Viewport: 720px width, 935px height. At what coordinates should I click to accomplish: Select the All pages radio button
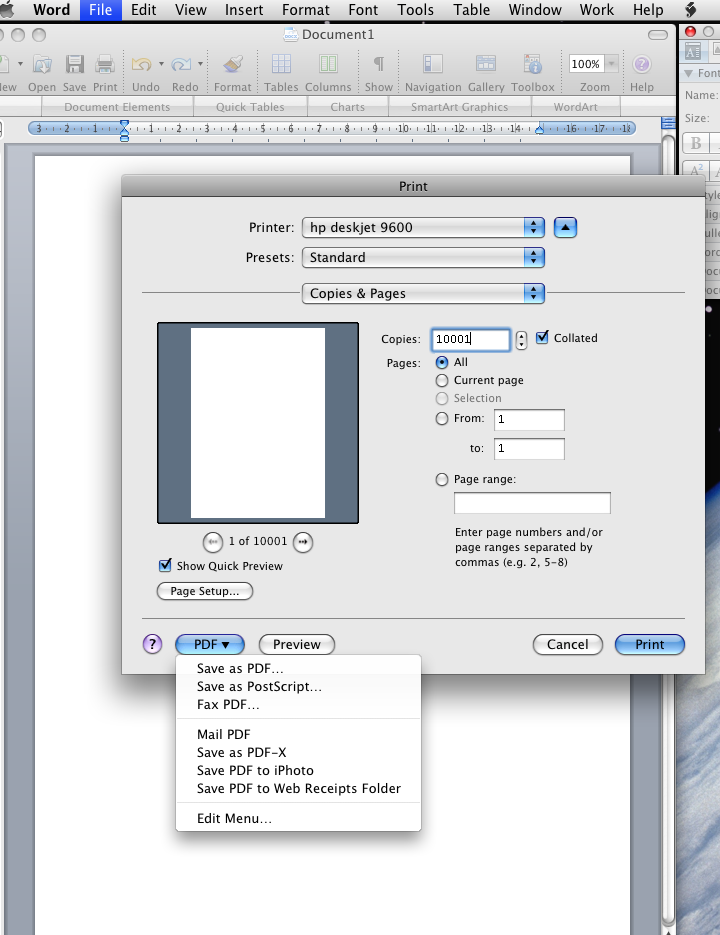tap(442, 363)
